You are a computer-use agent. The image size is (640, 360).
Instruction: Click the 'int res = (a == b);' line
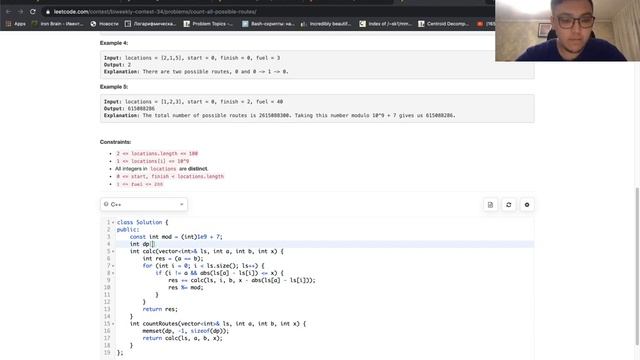tap(173, 258)
